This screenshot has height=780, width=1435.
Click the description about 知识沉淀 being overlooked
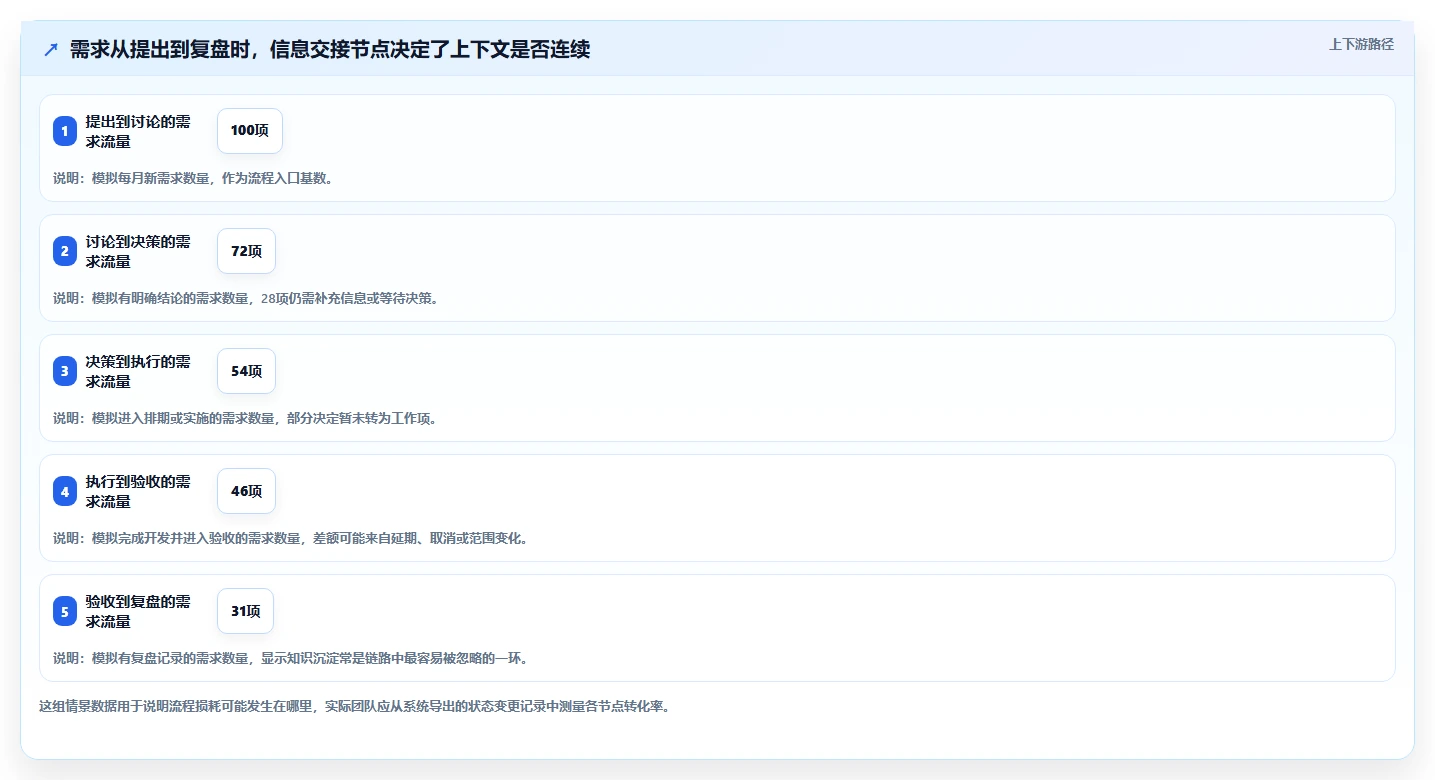coord(290,658)
